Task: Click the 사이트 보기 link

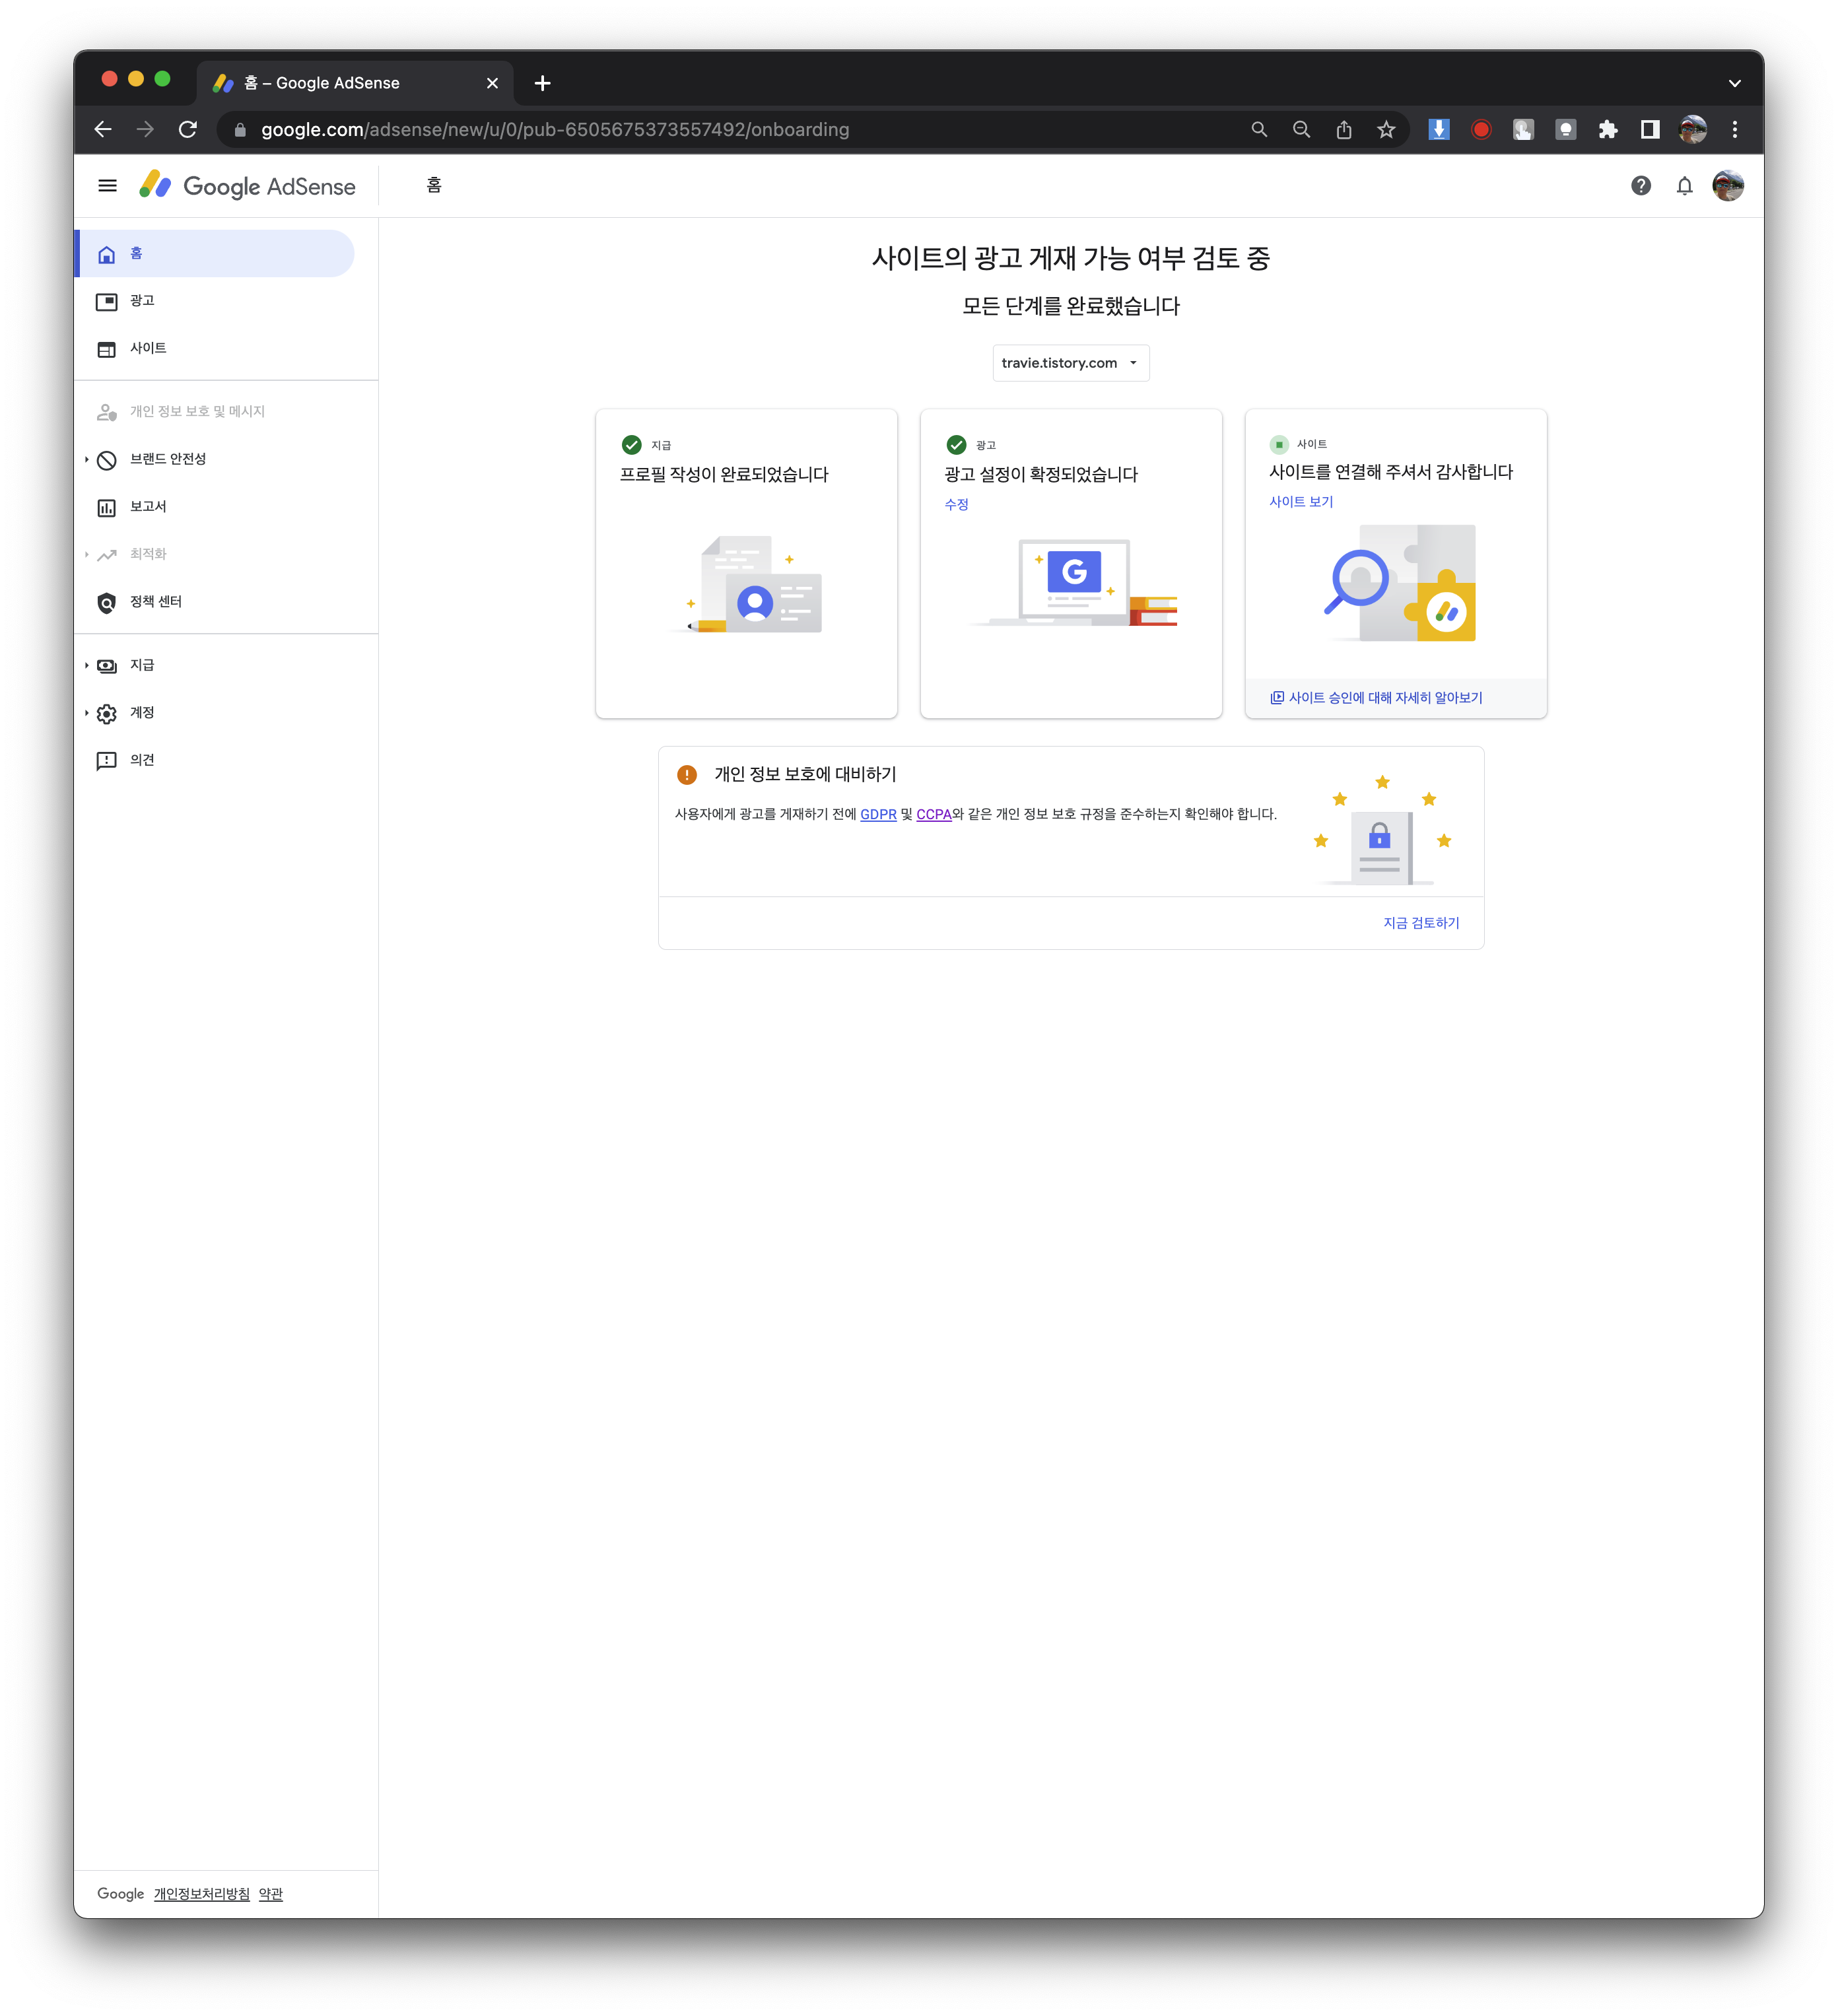Action: tap(1300, 502)
